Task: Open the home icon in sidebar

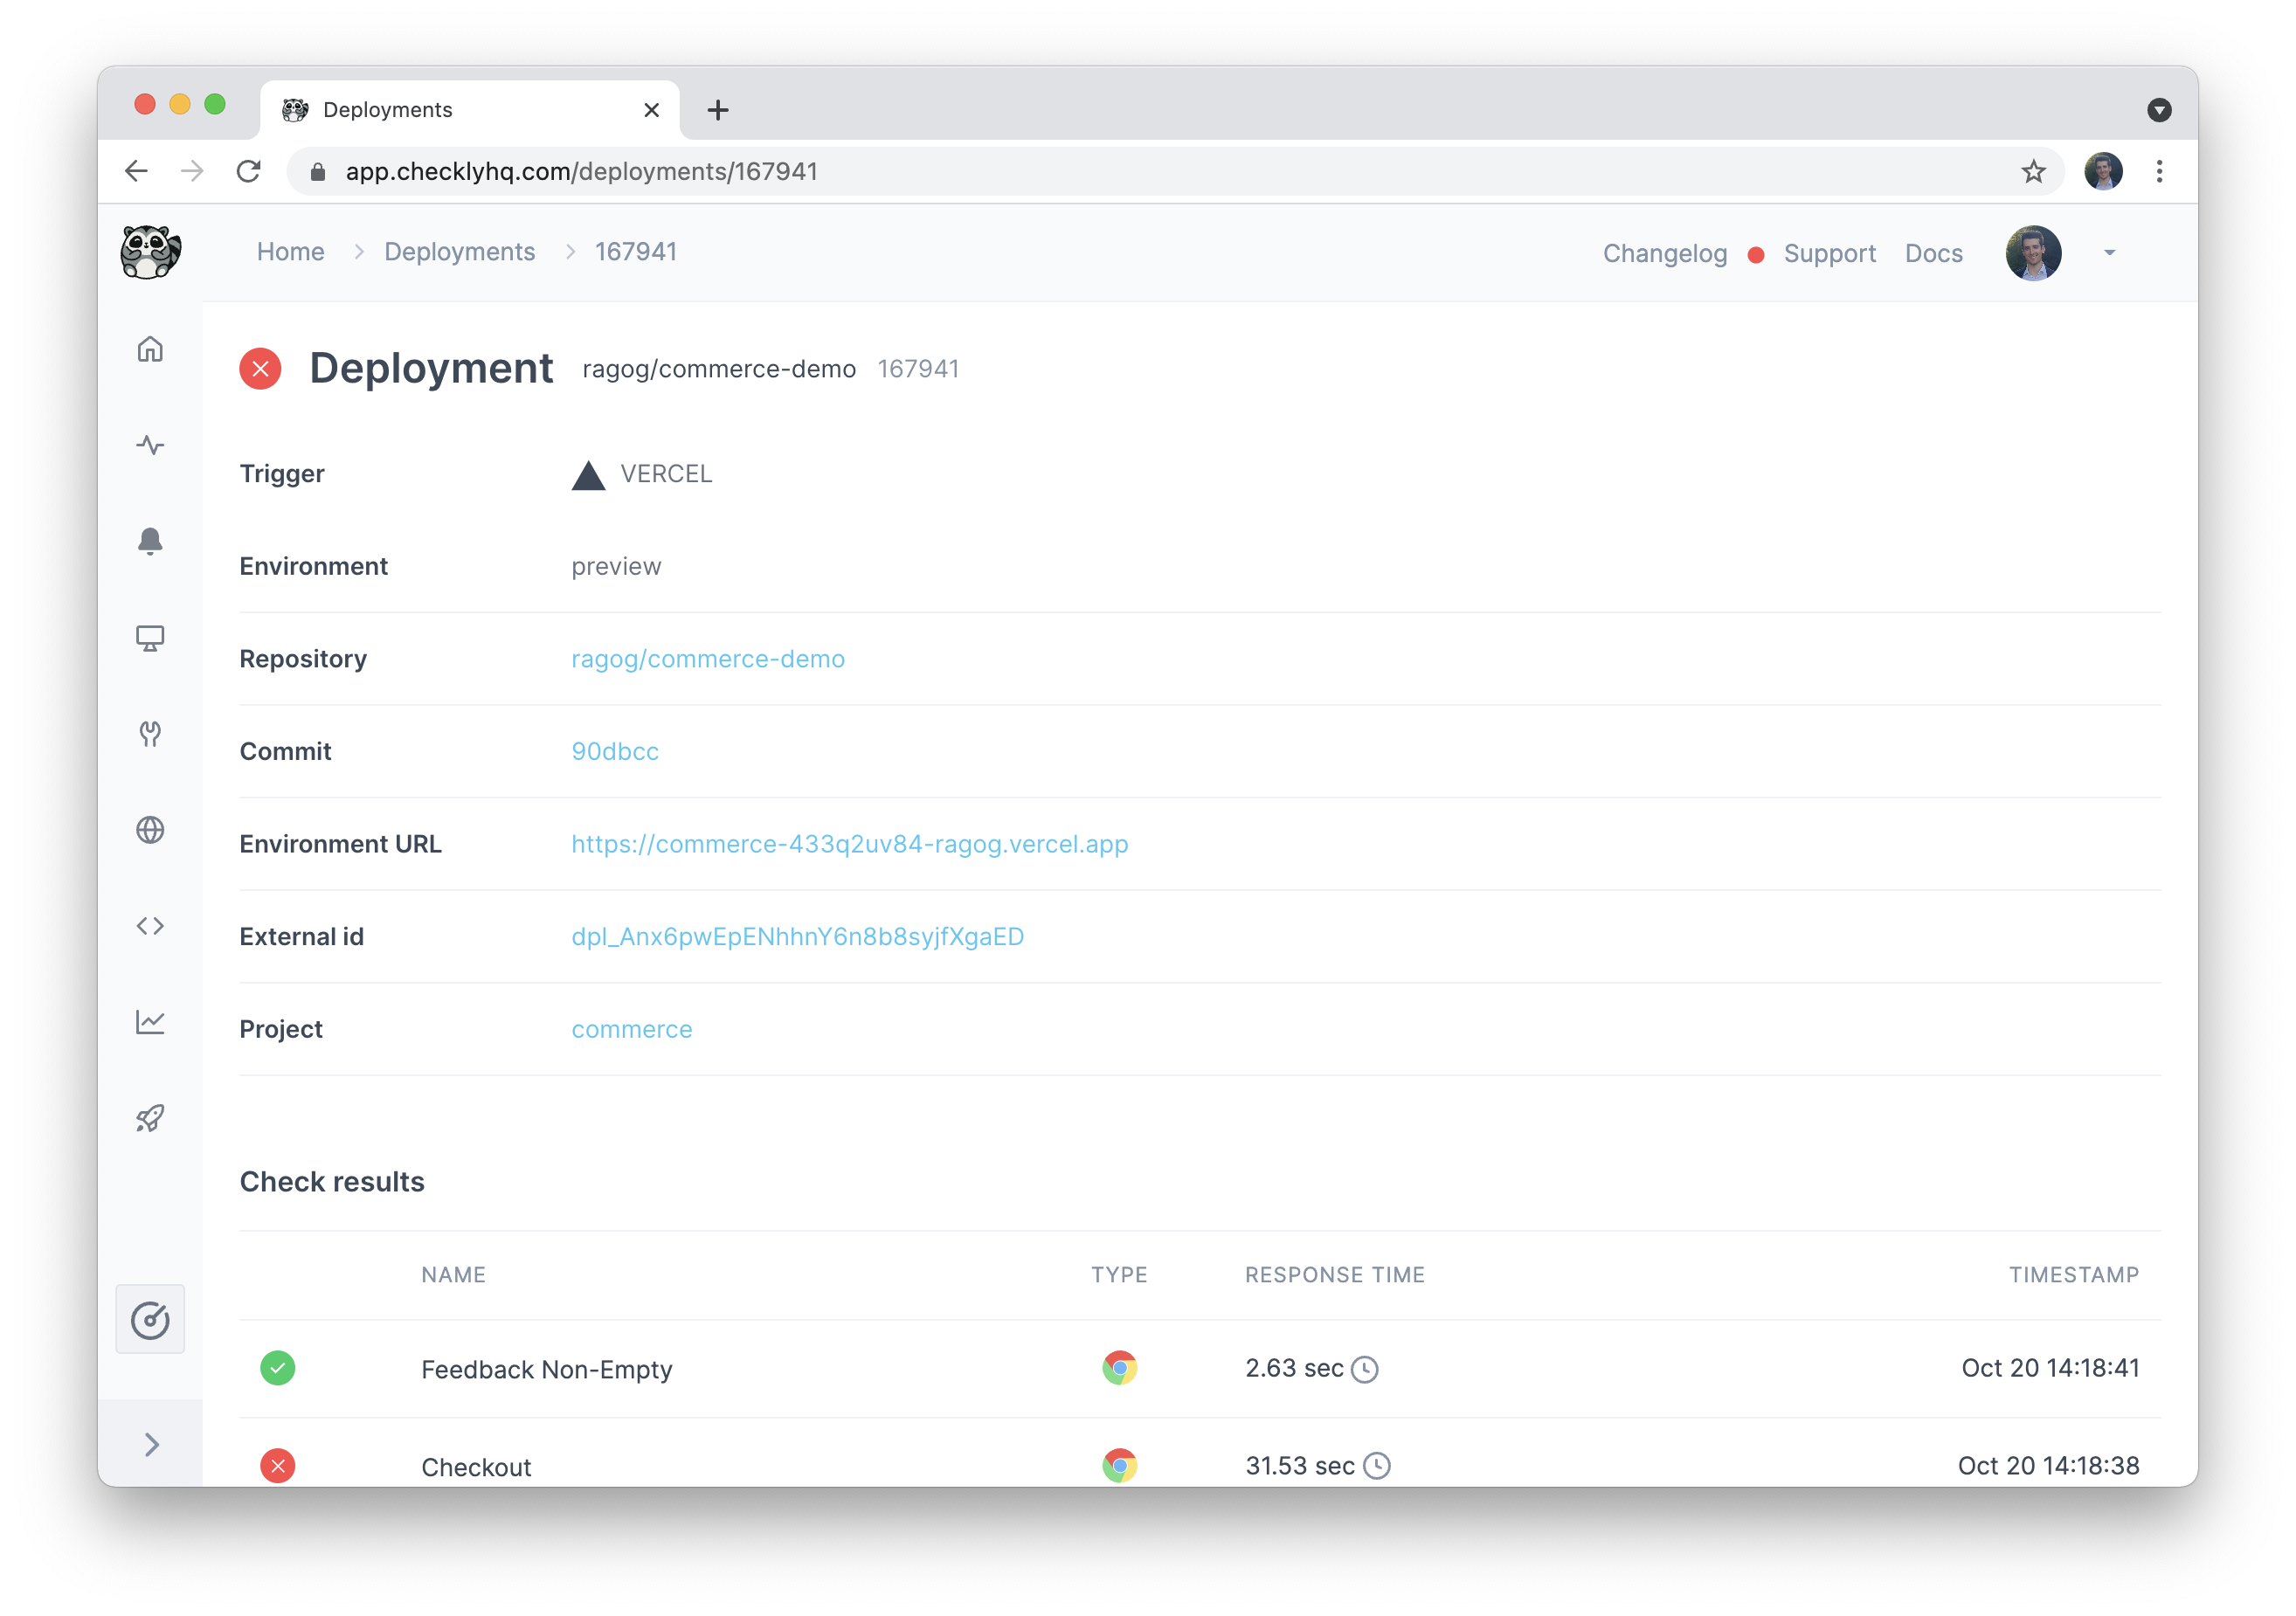Action: (x=150, y=349)
